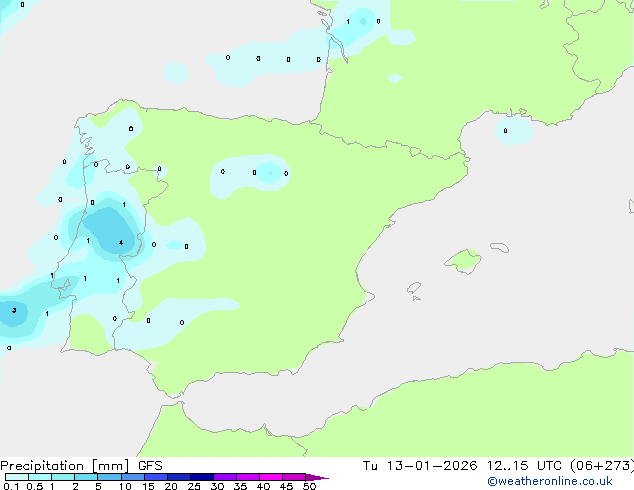Viewport: 634px width, 490px height.
Task: Click the '4' precipitation value over Portugal
Action: pos(121,243)
